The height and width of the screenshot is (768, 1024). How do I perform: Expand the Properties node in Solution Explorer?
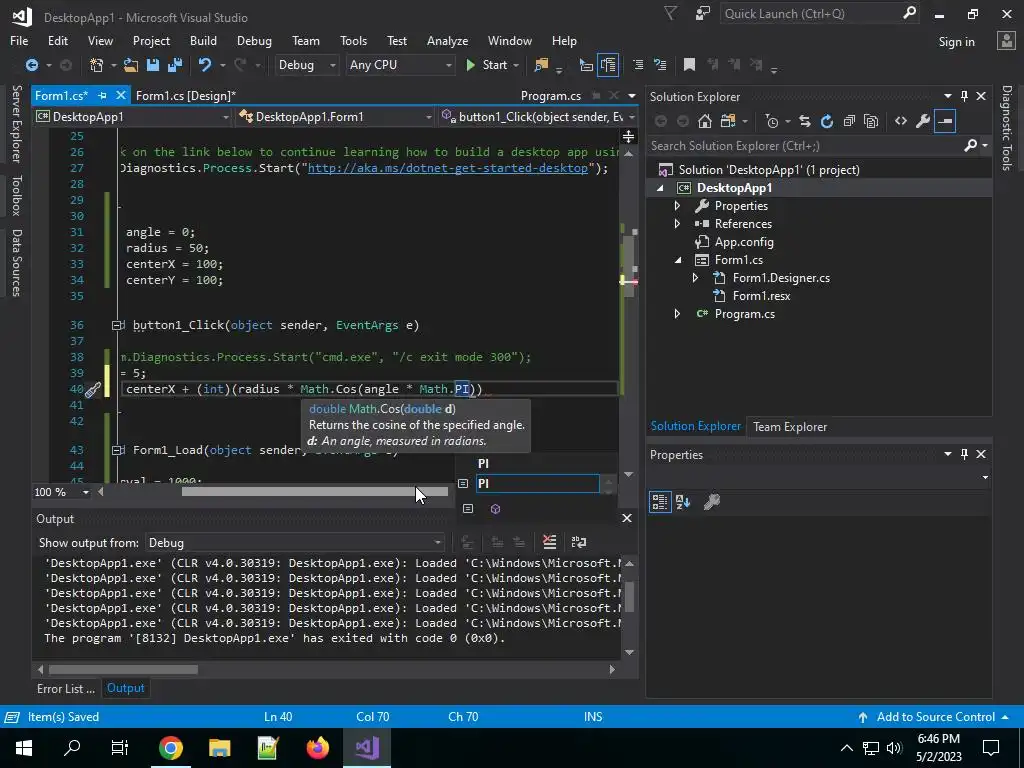pyautogui.click(x=677, y=206)
